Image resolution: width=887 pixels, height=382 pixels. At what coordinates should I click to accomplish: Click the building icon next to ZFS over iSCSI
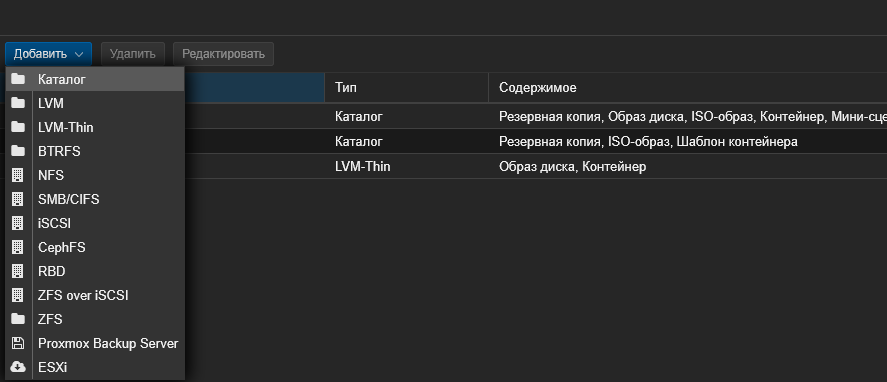(x=18, y=295)
